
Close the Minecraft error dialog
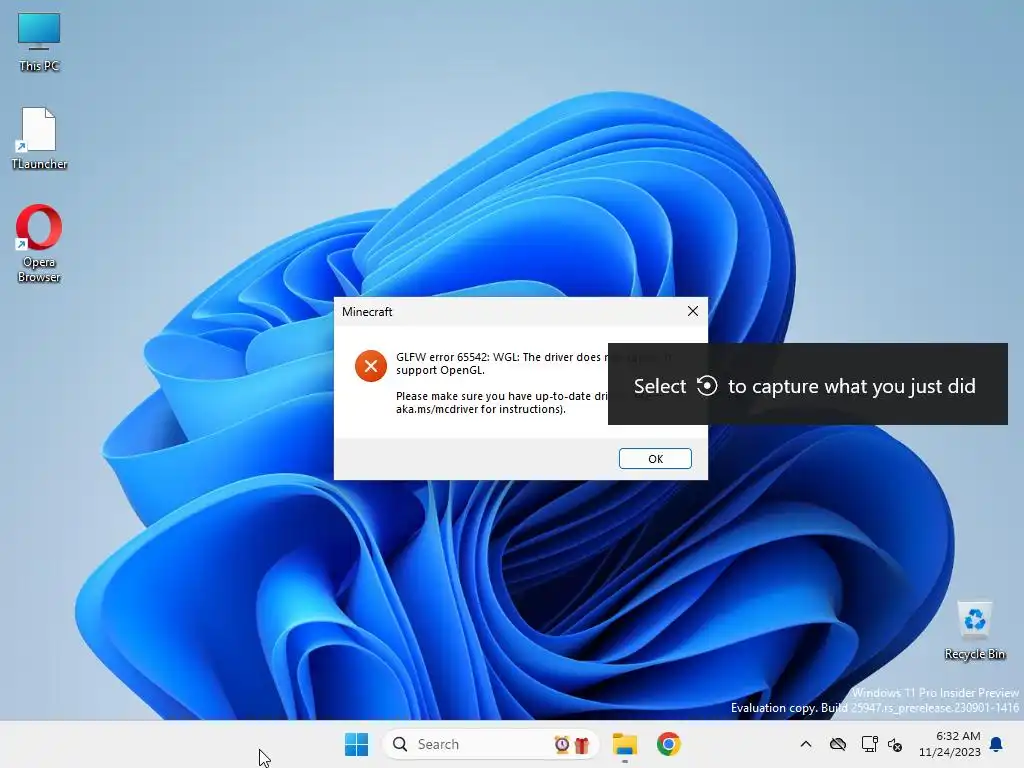click(693, 312)
